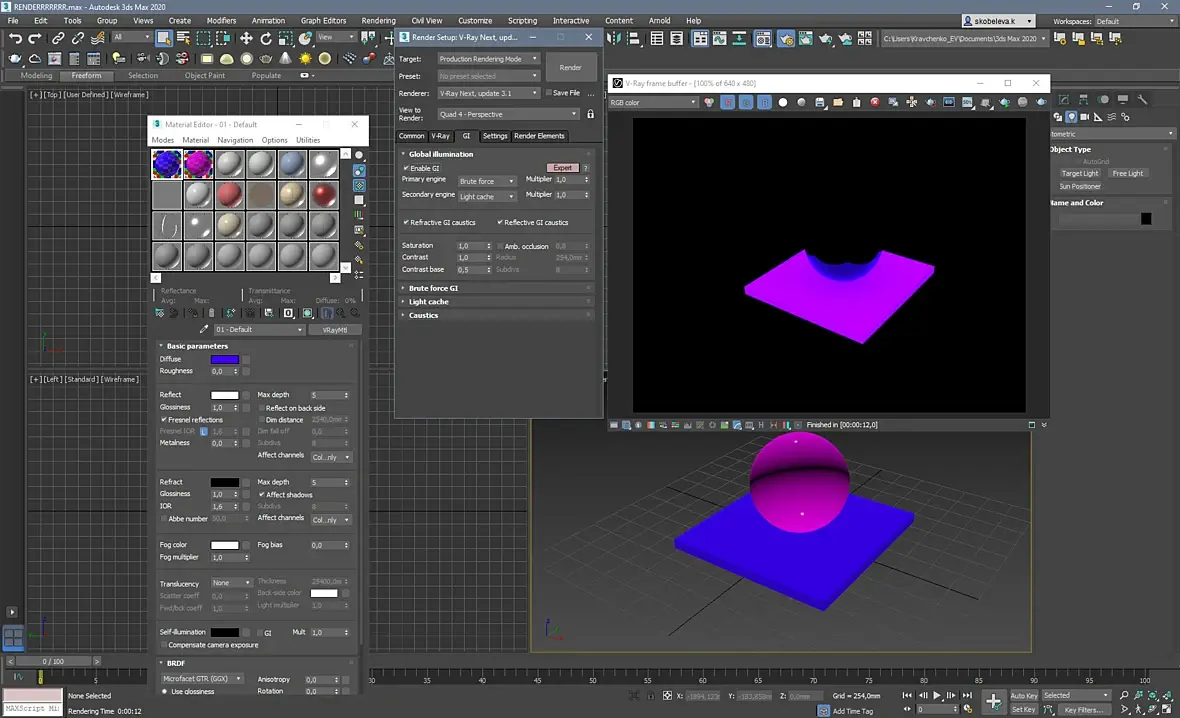Click the blue Diffuse color swatch
This screenshot has height=718, width=1180.
(x=224, y=359)
